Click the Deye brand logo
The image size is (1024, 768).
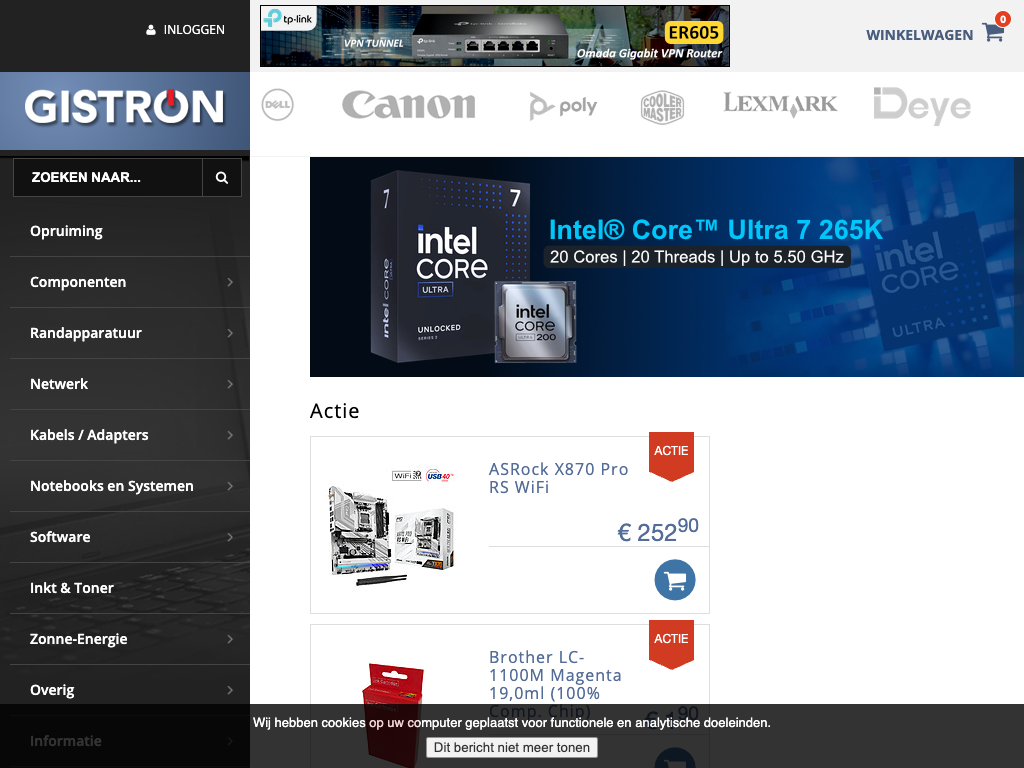coord(921,106)
